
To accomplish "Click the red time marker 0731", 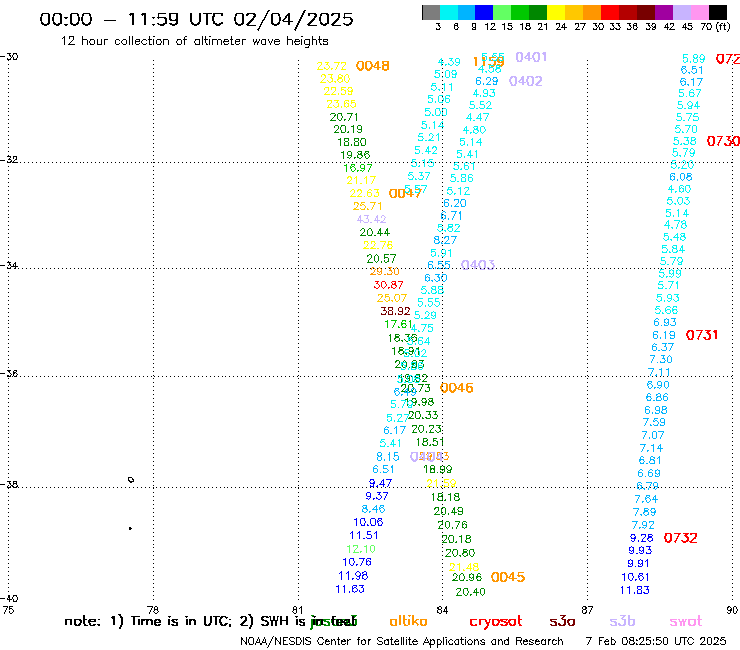I will (x=702, y=335).
